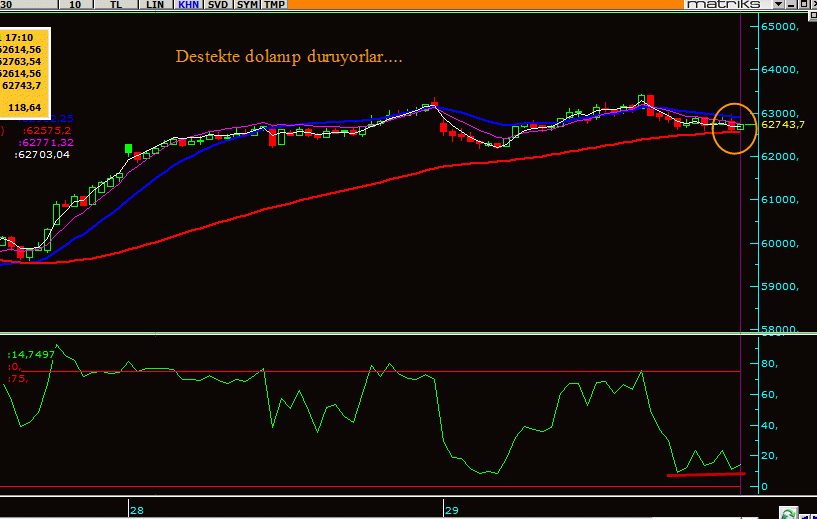817x519 pixels.
Task: Click the 63000 price axis label
Action: [780, 114]
